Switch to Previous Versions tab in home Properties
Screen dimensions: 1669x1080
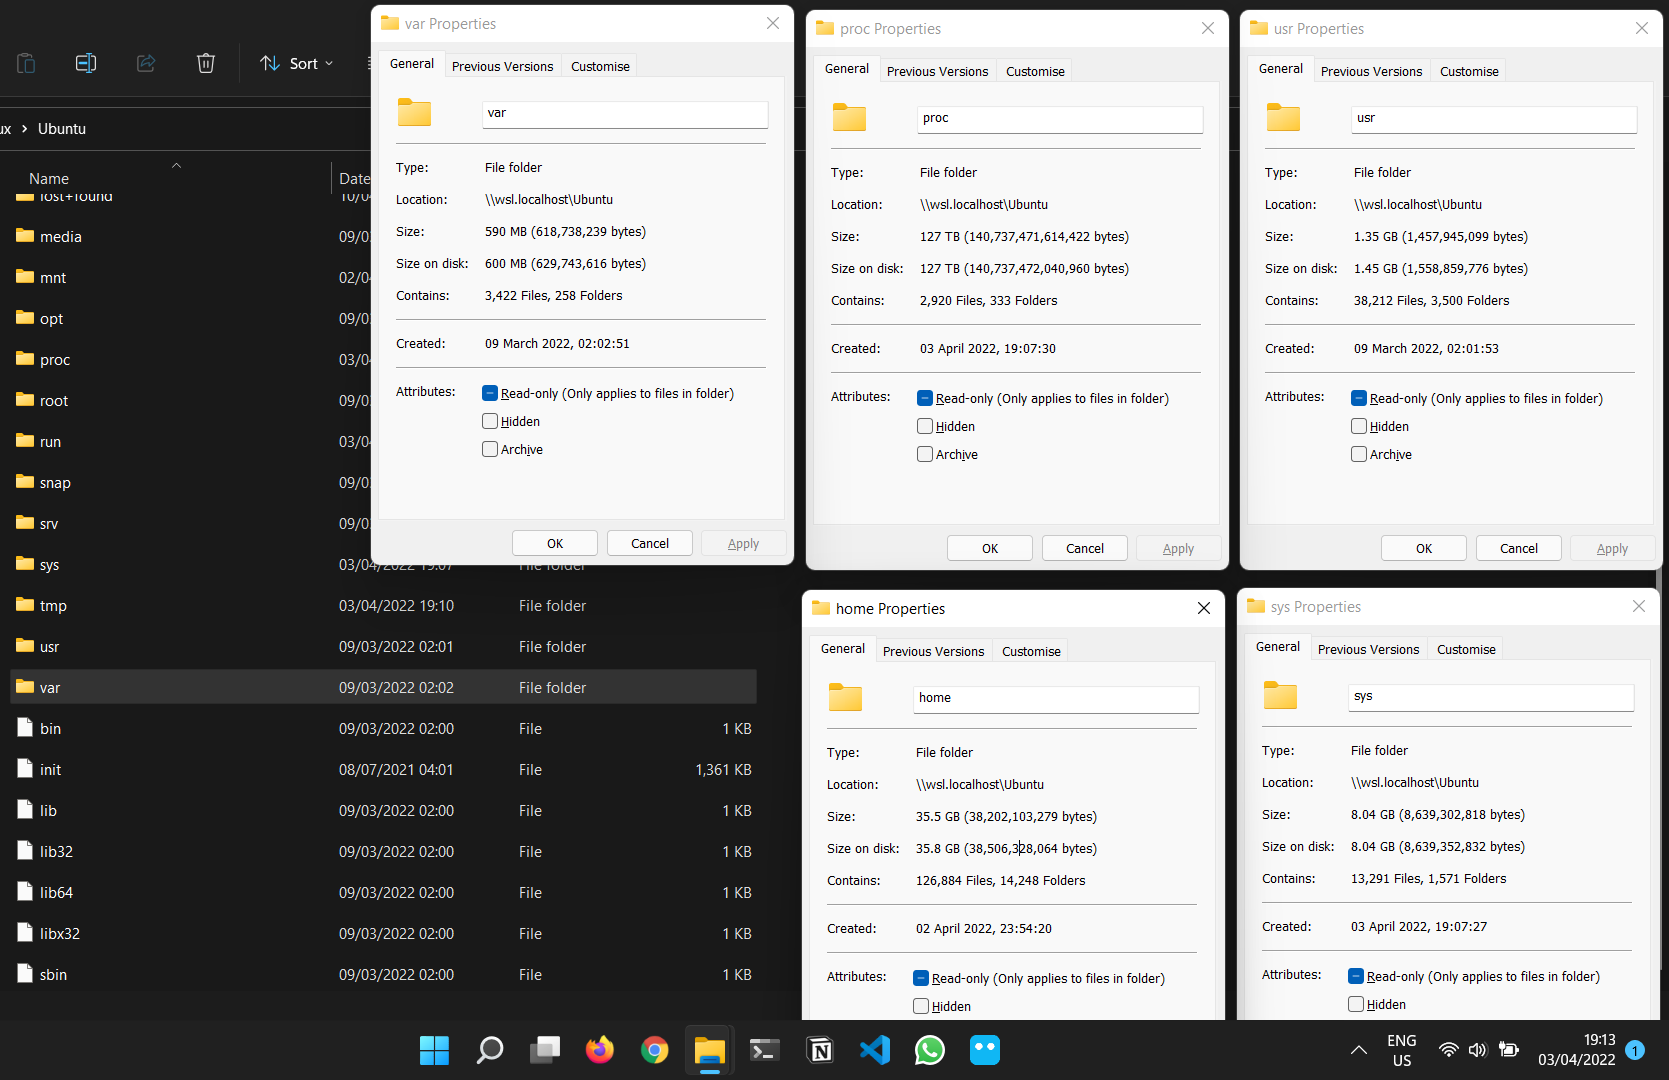click(932, 650)
